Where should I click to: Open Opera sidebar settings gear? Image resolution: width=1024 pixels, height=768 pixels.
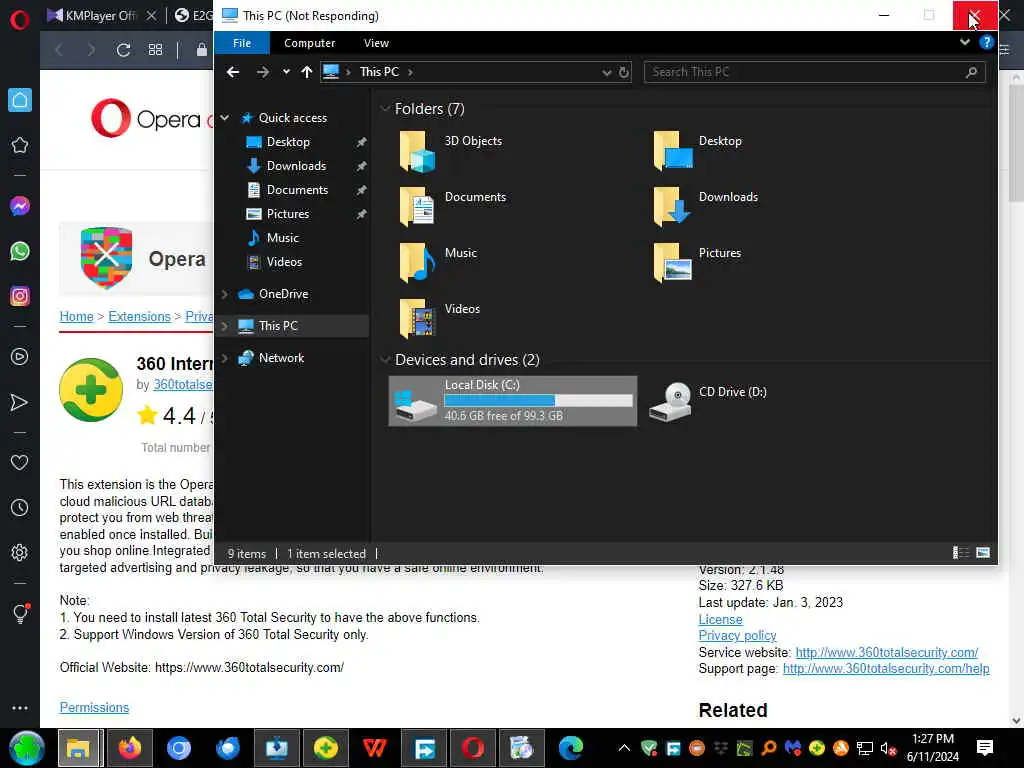click(x=20, y=552)
